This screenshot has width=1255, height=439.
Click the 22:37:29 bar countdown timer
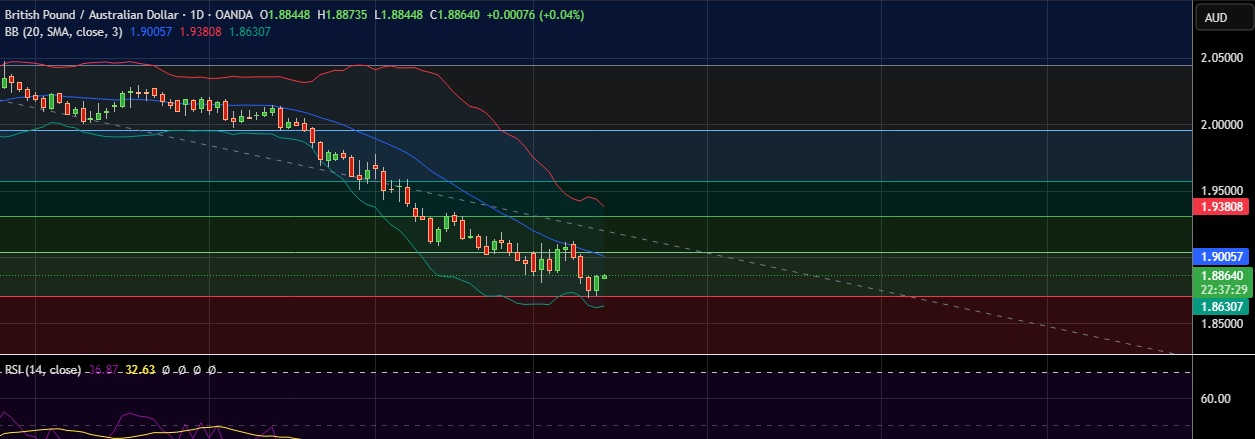pyautogui.click(x=1222, y=289)
